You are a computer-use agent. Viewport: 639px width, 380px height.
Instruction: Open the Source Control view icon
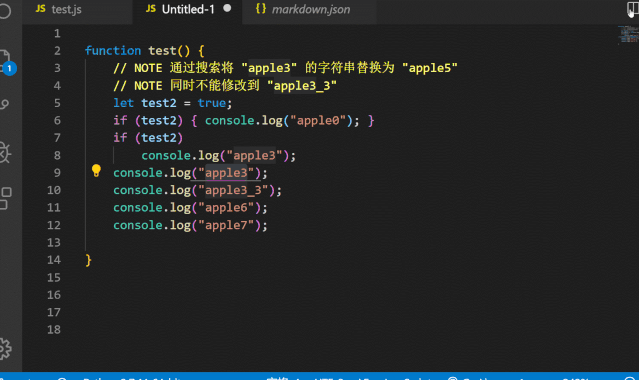click(5, 104)
